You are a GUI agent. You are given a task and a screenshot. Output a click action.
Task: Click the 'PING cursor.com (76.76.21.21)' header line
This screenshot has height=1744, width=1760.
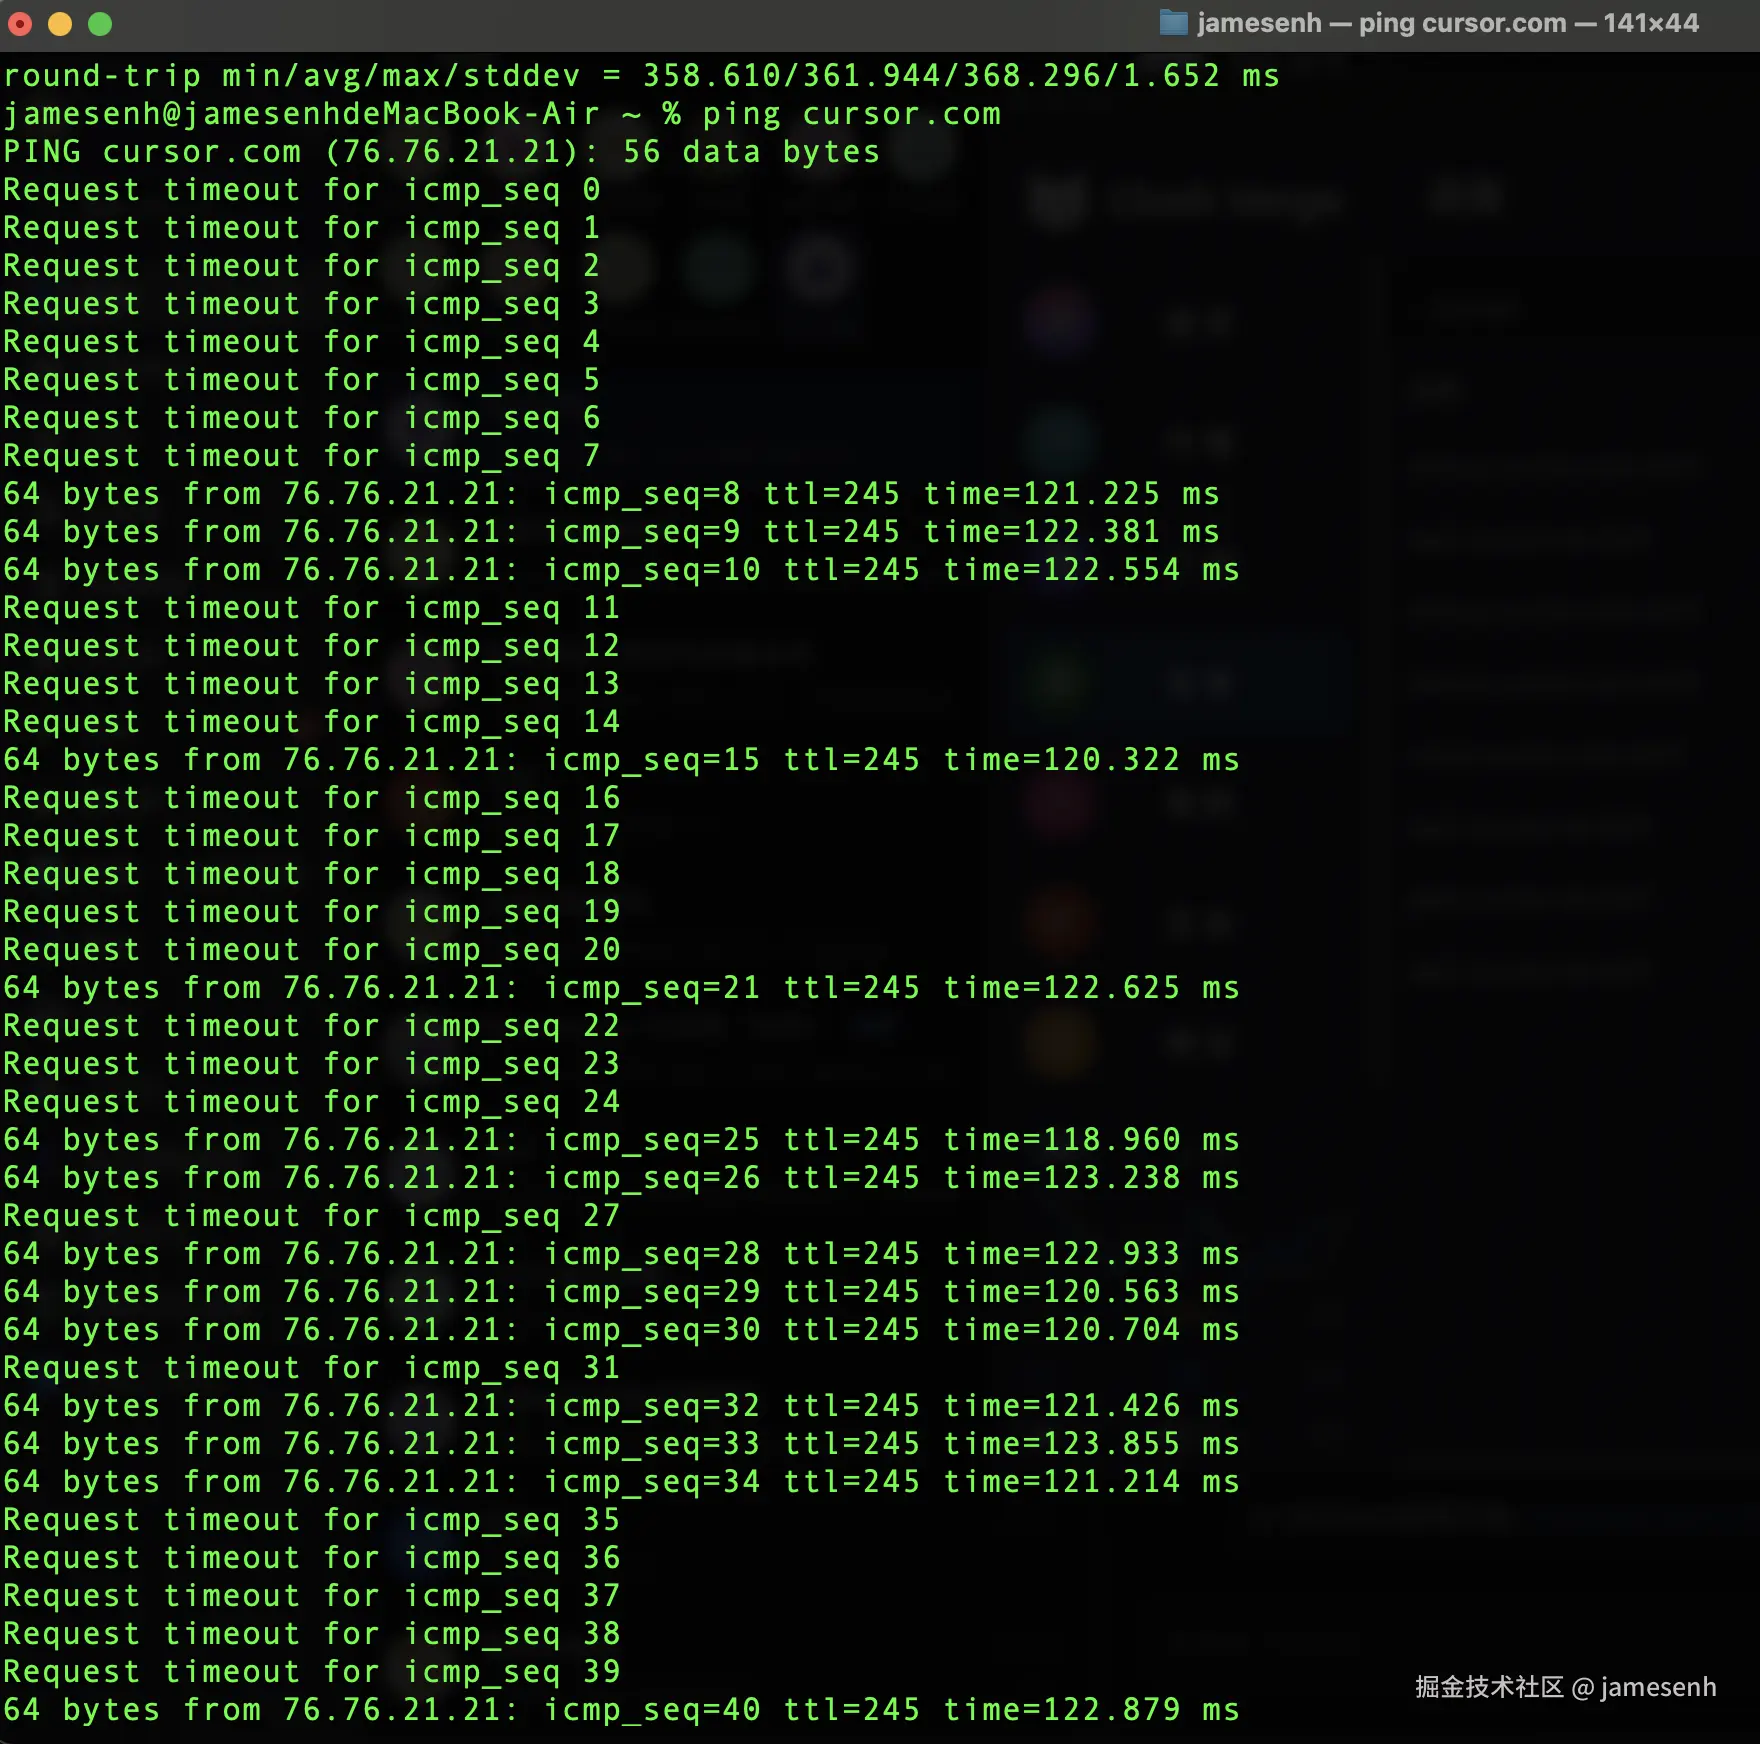[440, 152]
